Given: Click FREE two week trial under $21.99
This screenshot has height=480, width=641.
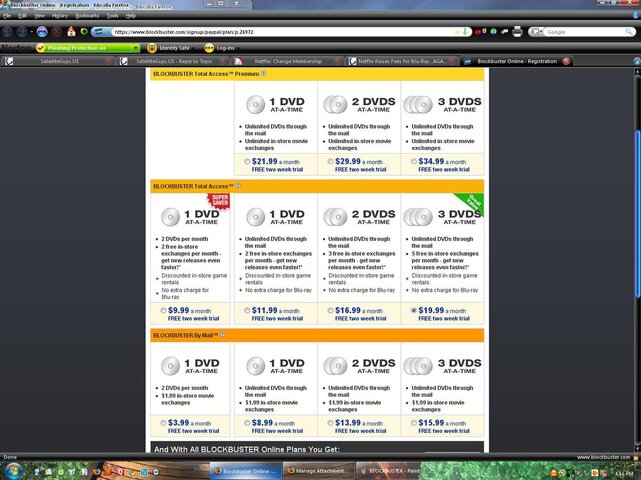Looking at the screenshot, I should [x=277, y=169].
